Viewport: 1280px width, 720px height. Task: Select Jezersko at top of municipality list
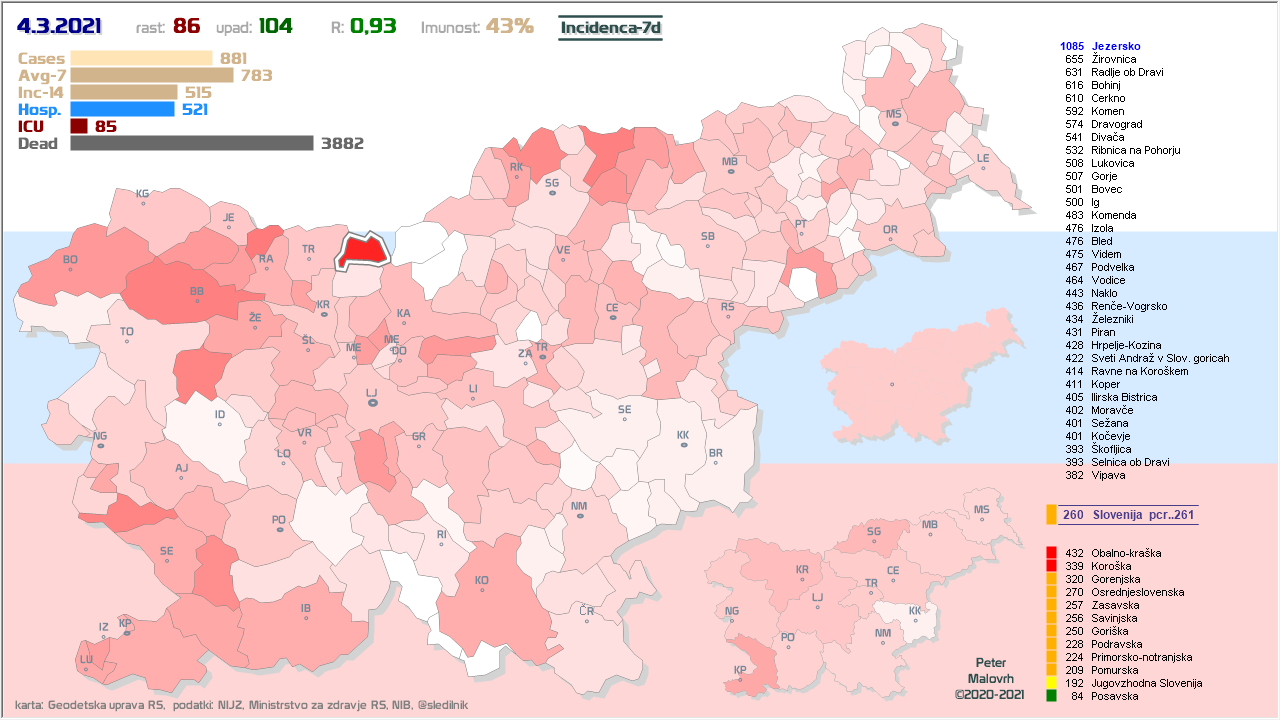tap(1115, 46)
